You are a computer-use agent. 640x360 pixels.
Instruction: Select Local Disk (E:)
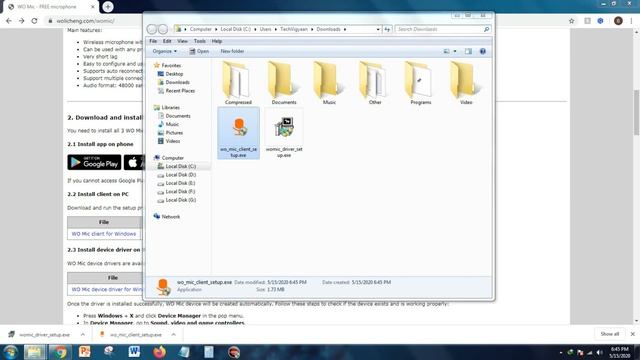(x=176, y=183)
